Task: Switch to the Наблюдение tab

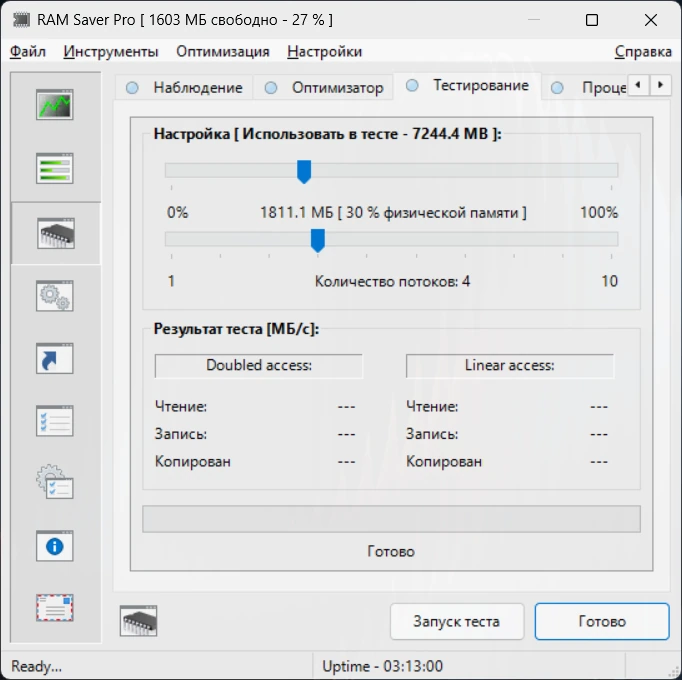Action: tap(184, 87)
